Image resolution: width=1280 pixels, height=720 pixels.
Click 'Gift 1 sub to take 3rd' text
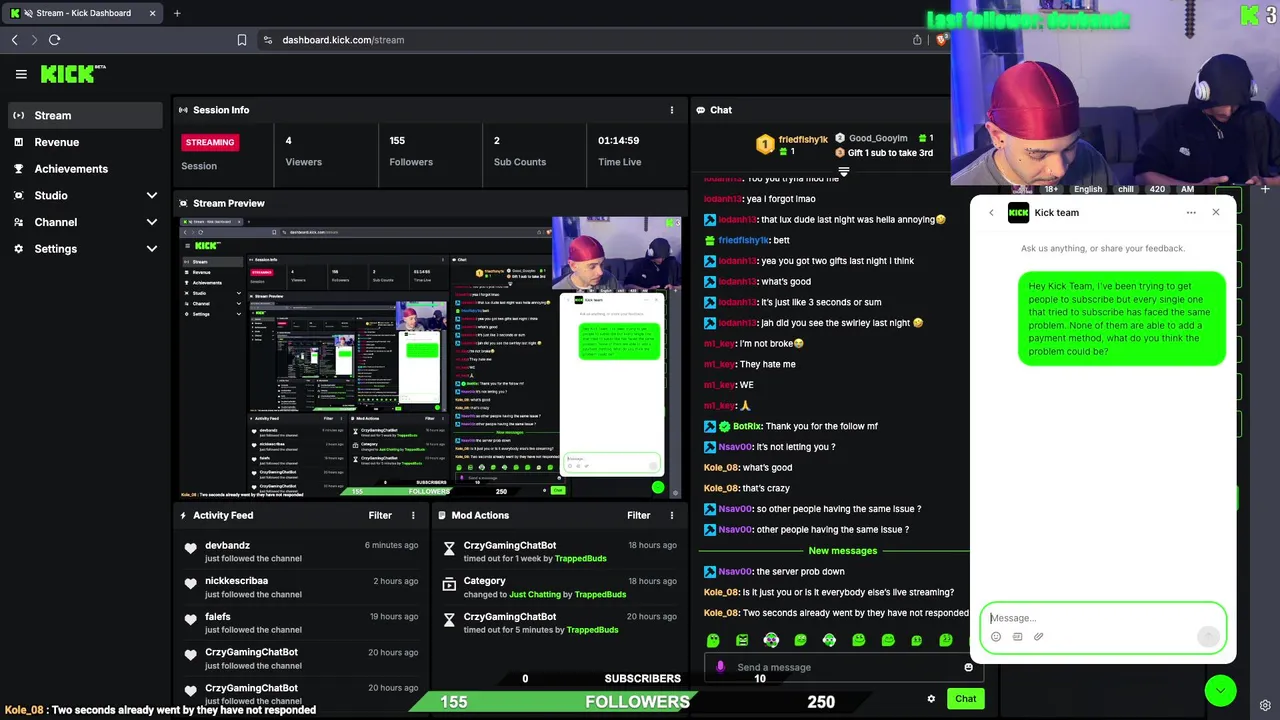pyautogui.click(x=890, y=153)
